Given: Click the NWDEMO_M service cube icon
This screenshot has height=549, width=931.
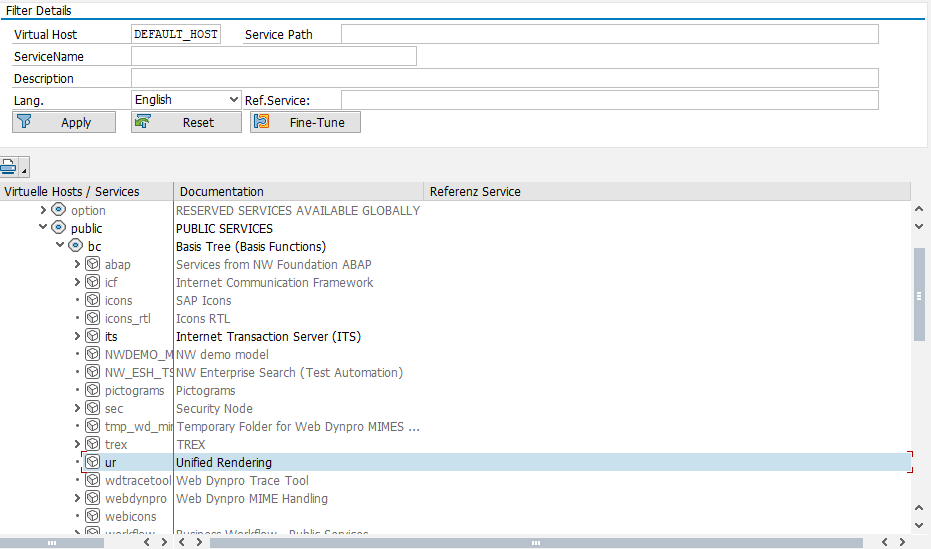Looking at the screenshot, I should point(93,354).
